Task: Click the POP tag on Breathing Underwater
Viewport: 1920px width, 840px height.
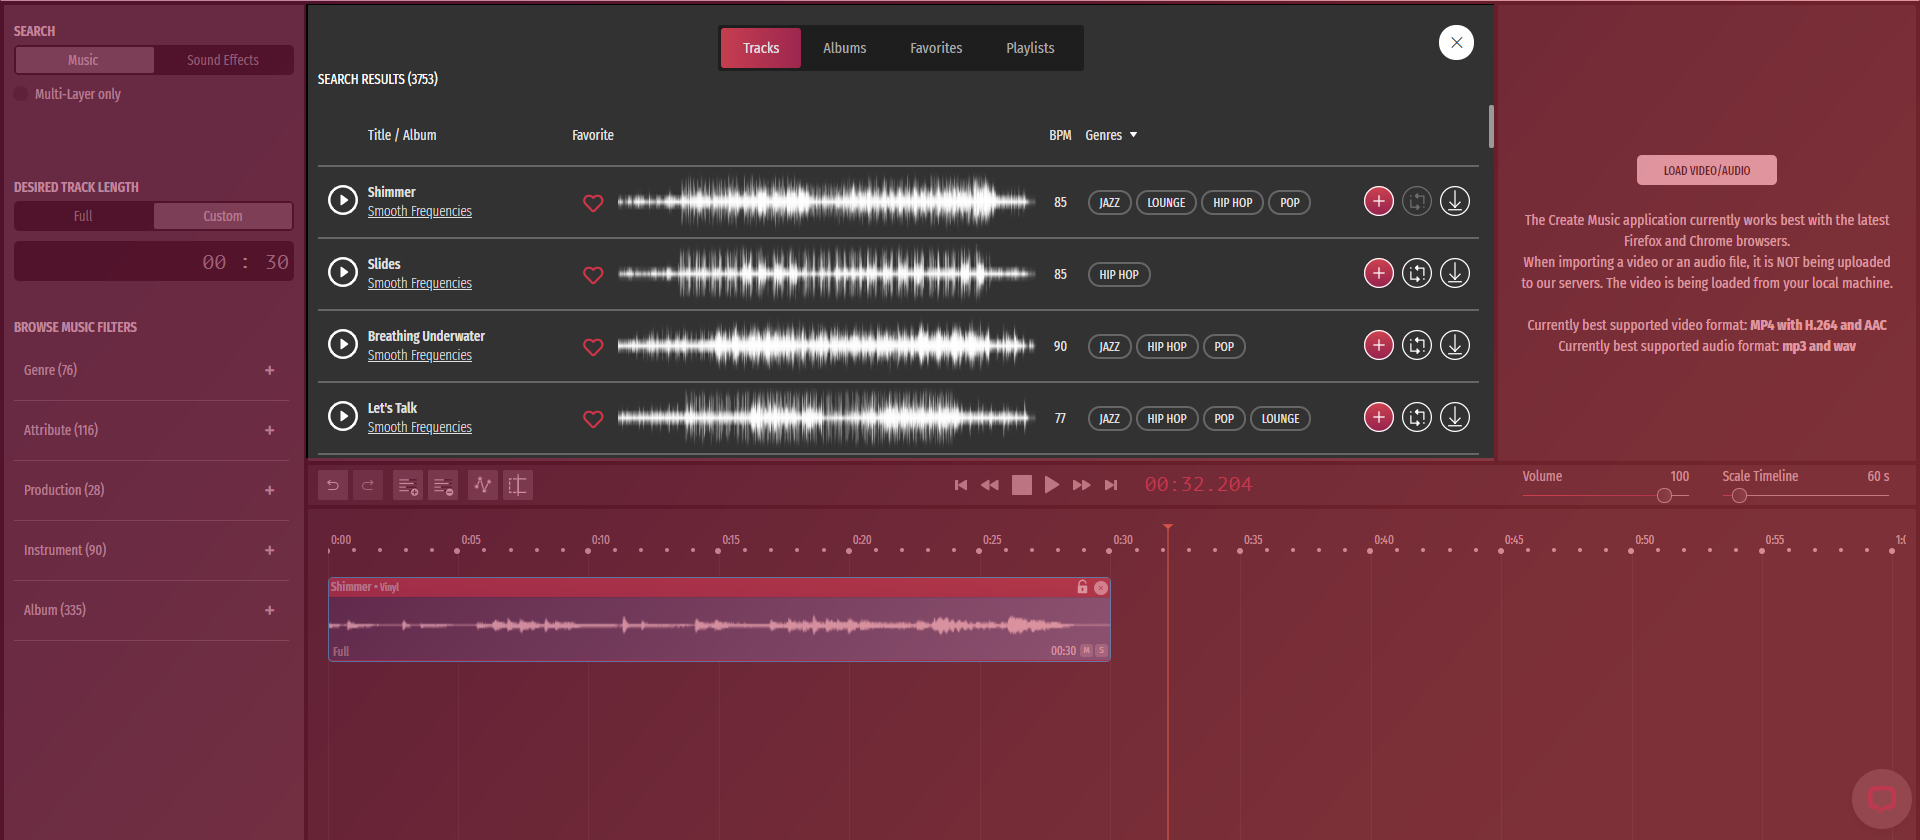Action: click(1224, 347)
